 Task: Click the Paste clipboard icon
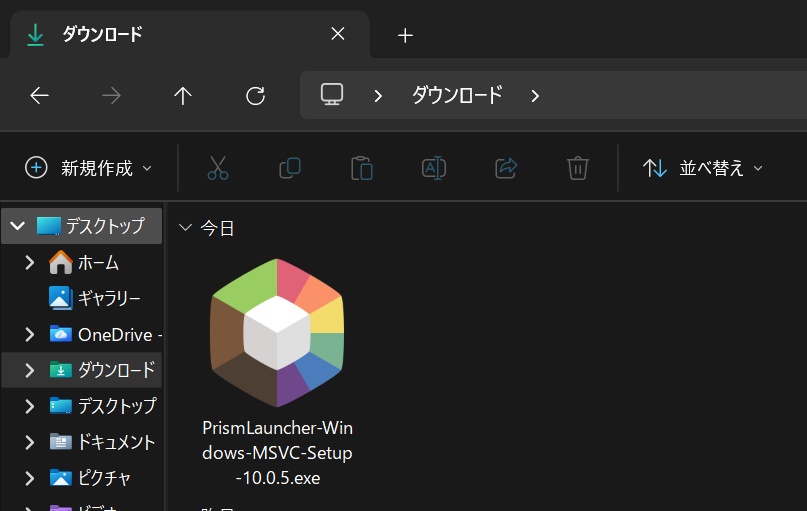(362, 168)
